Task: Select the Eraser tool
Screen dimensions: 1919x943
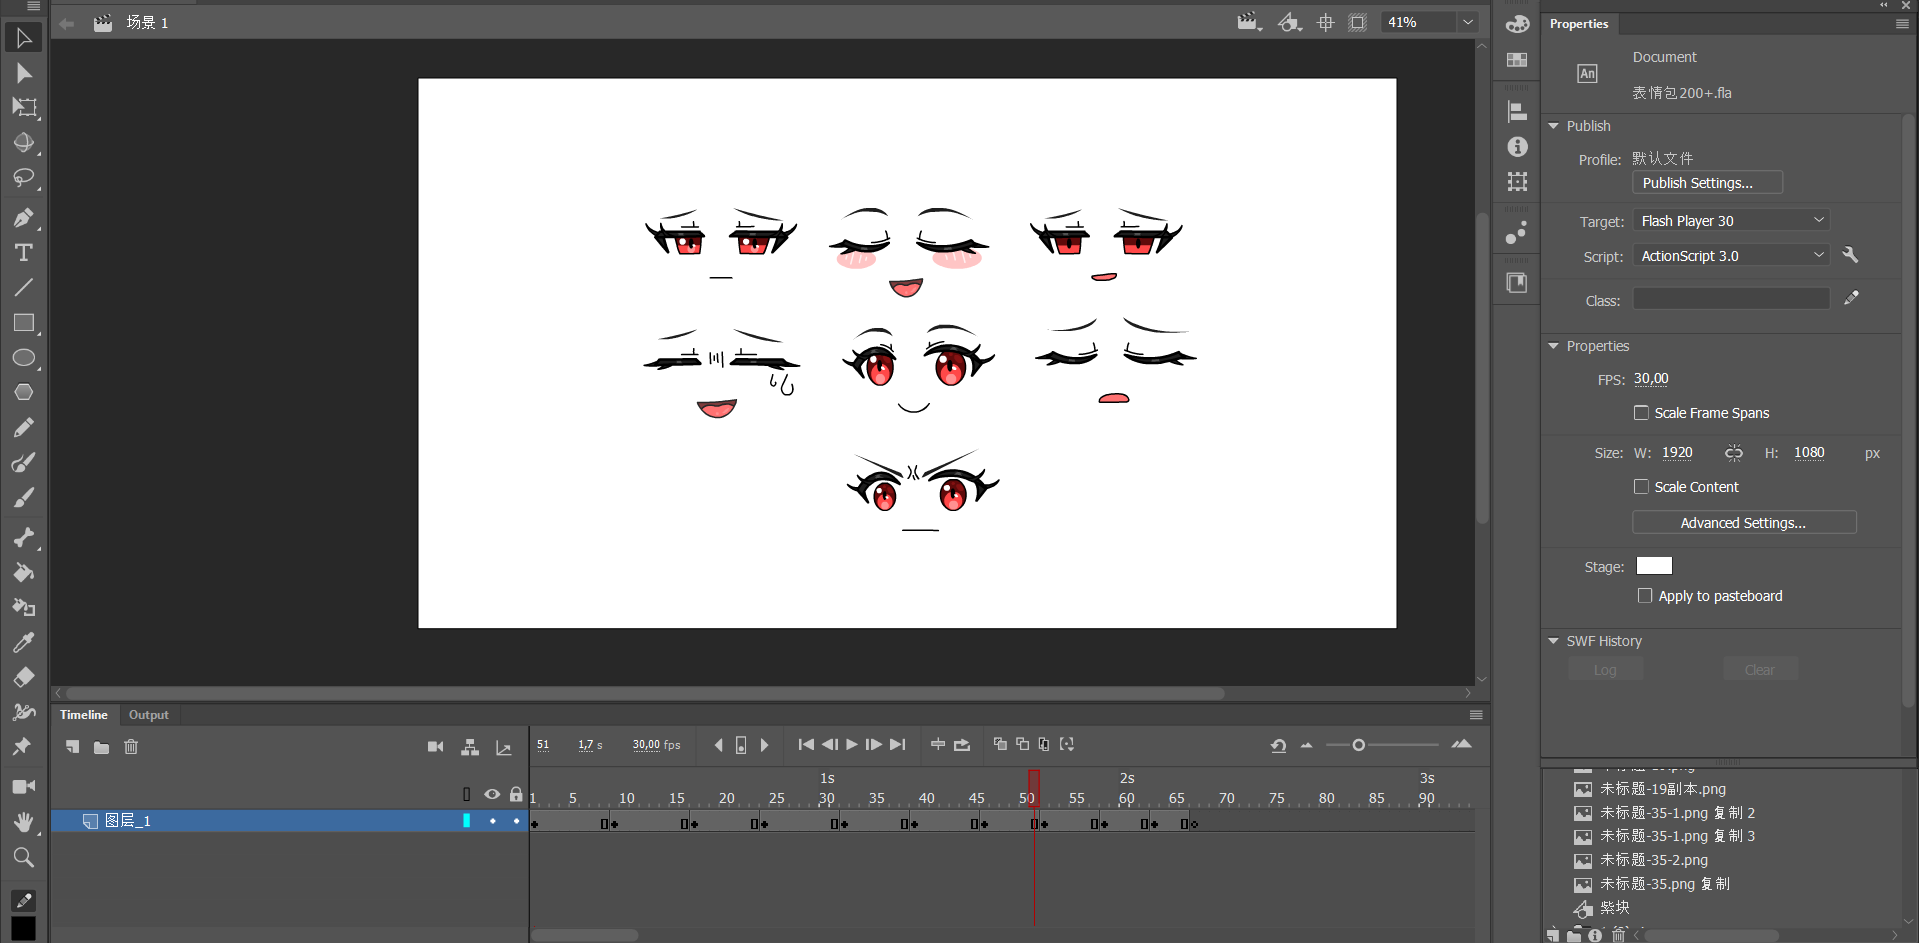Action: pyautogui.click(x=23, y=677)
